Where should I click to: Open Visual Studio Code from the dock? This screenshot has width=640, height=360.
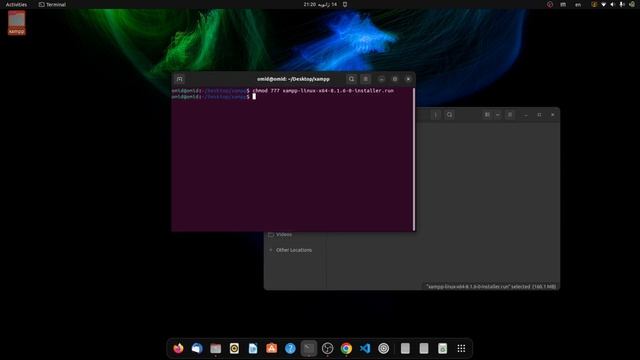pyautogui.click(x=365, y=348)
